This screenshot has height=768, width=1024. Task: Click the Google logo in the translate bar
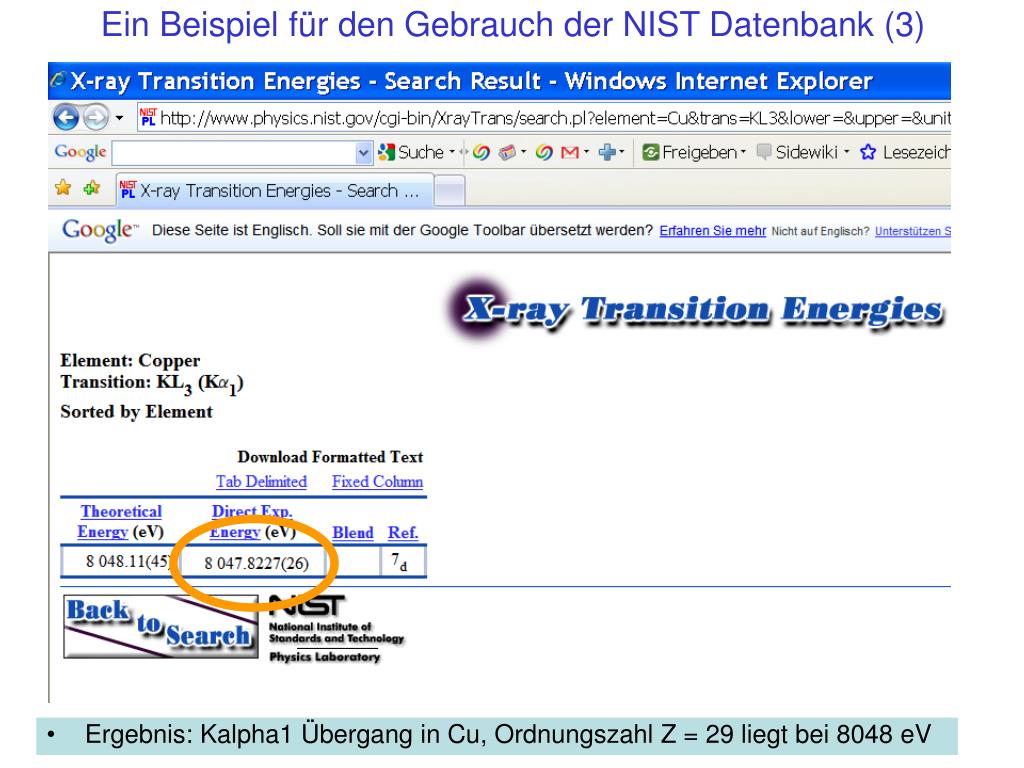point(100,231)
